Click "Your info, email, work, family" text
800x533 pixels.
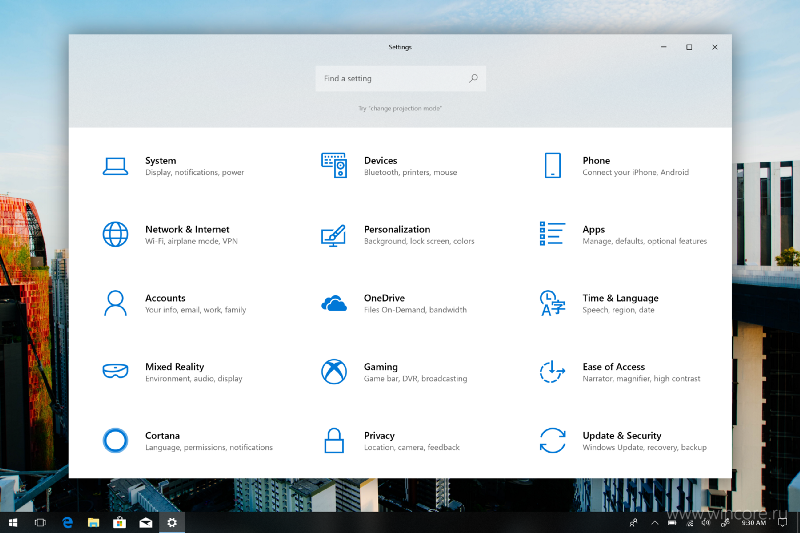click(x=195, y=310)
